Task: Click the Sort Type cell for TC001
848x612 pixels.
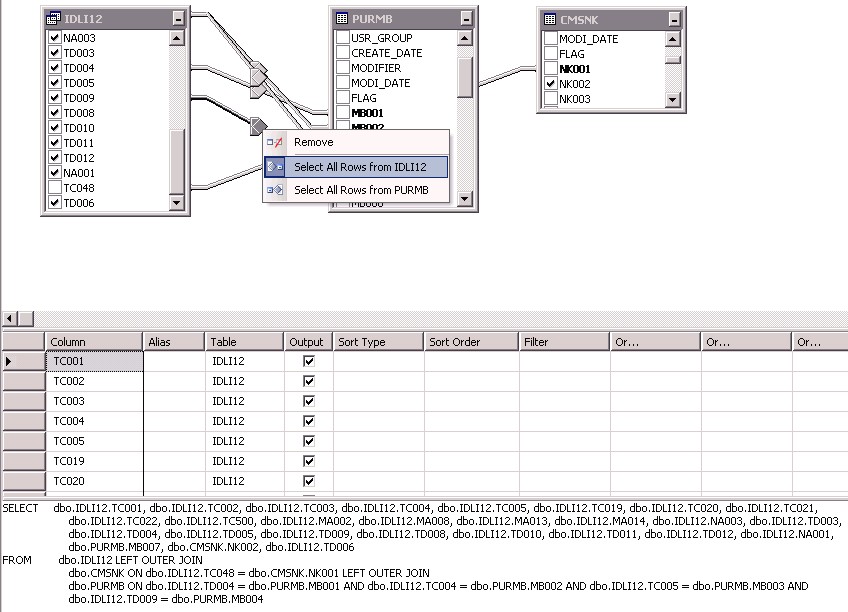Action: 379,361
